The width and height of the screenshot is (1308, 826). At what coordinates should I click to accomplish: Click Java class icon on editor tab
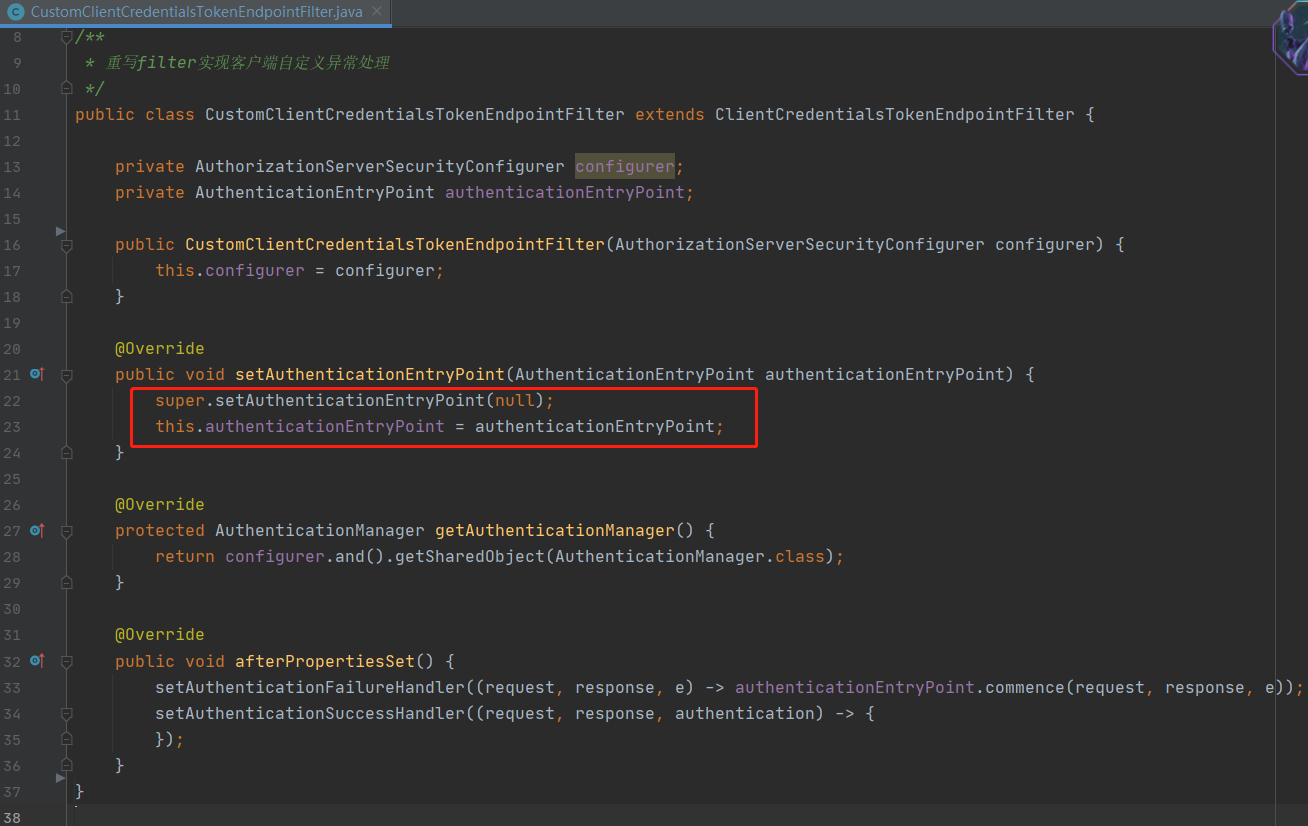tap(15, 13)
